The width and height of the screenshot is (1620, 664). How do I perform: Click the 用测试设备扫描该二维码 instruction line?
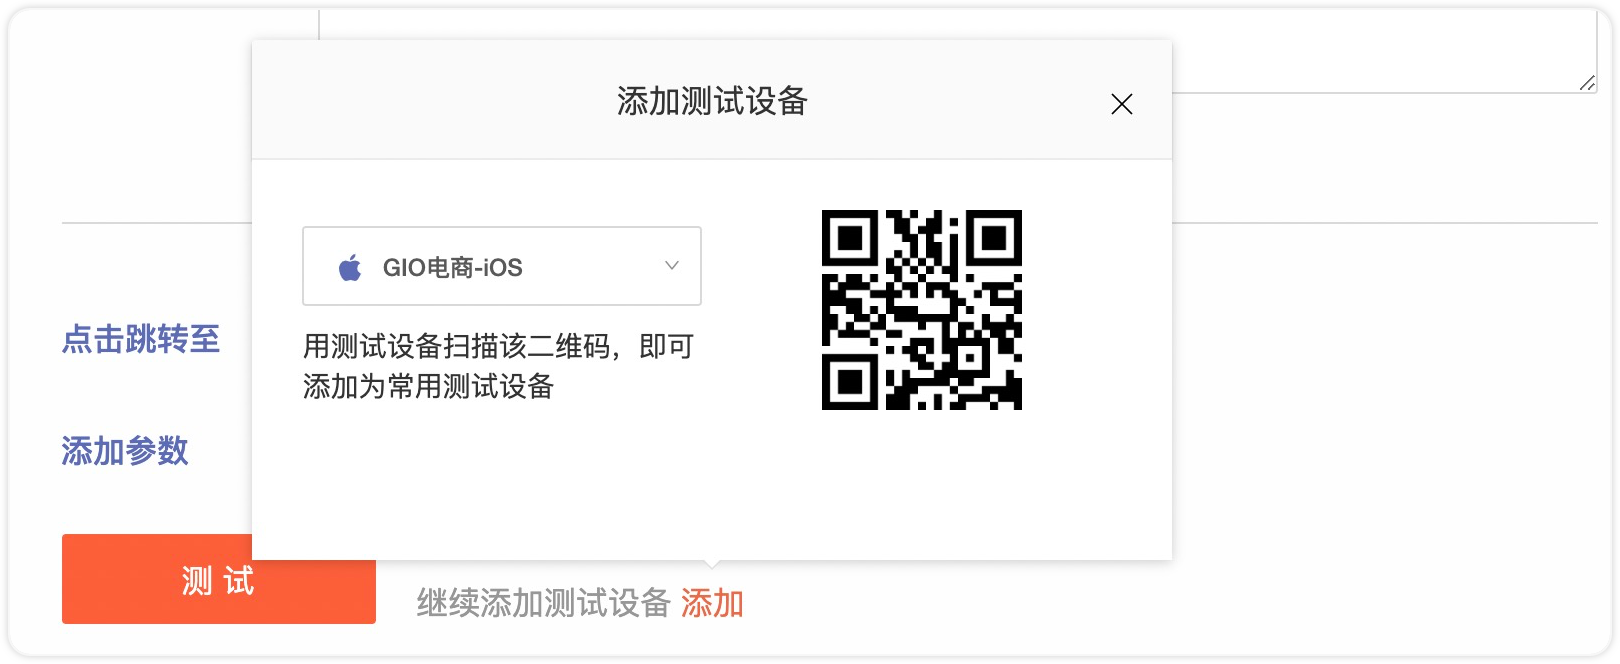(498, 346)
